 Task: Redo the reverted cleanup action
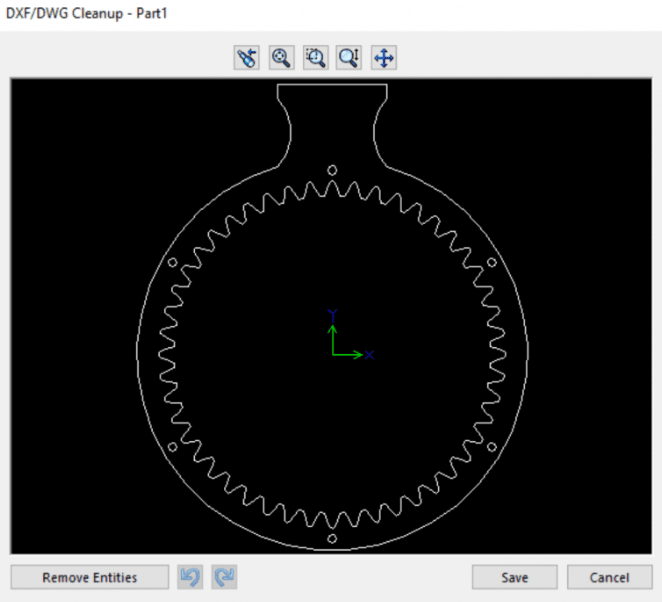click(x=224, y=577)
